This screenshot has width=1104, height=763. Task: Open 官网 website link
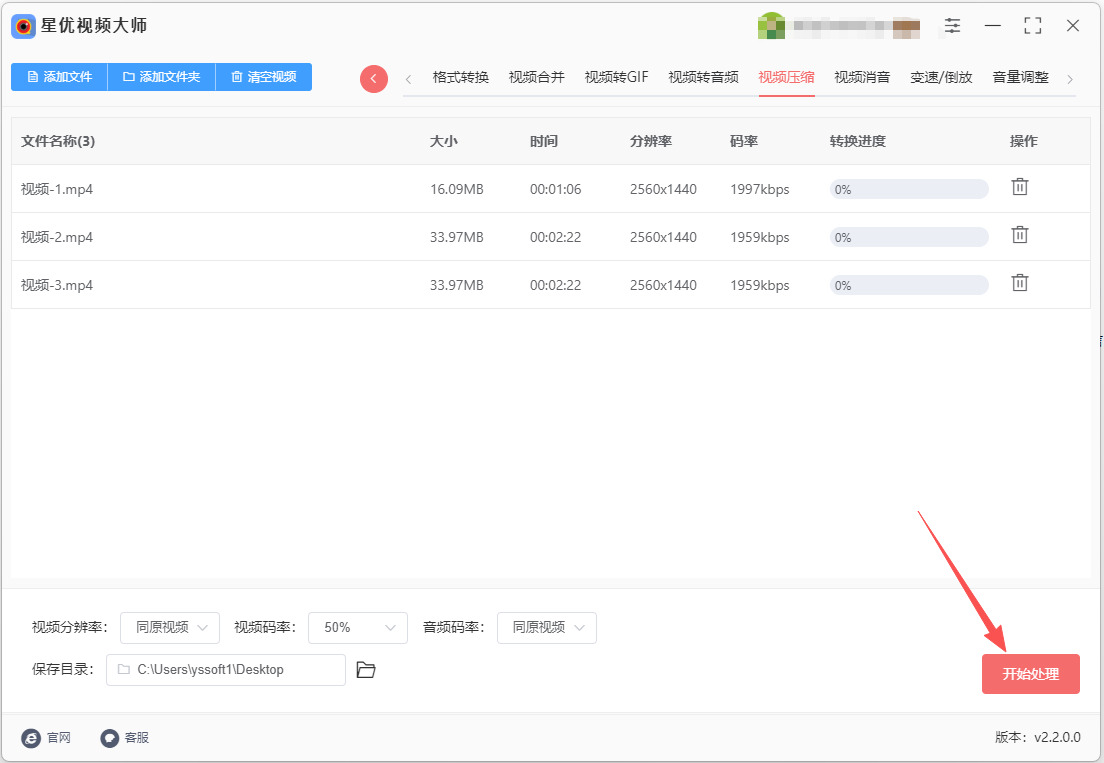[46, 738]
